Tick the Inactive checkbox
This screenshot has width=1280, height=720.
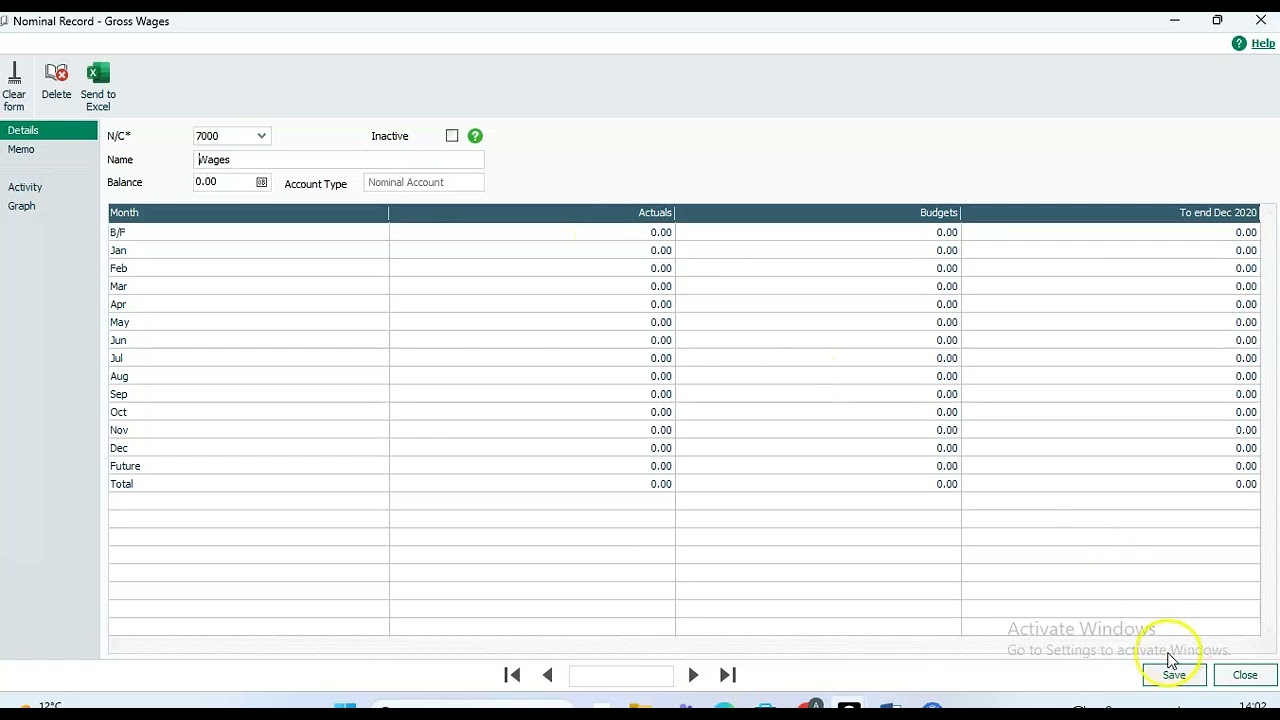pos(452,136)
